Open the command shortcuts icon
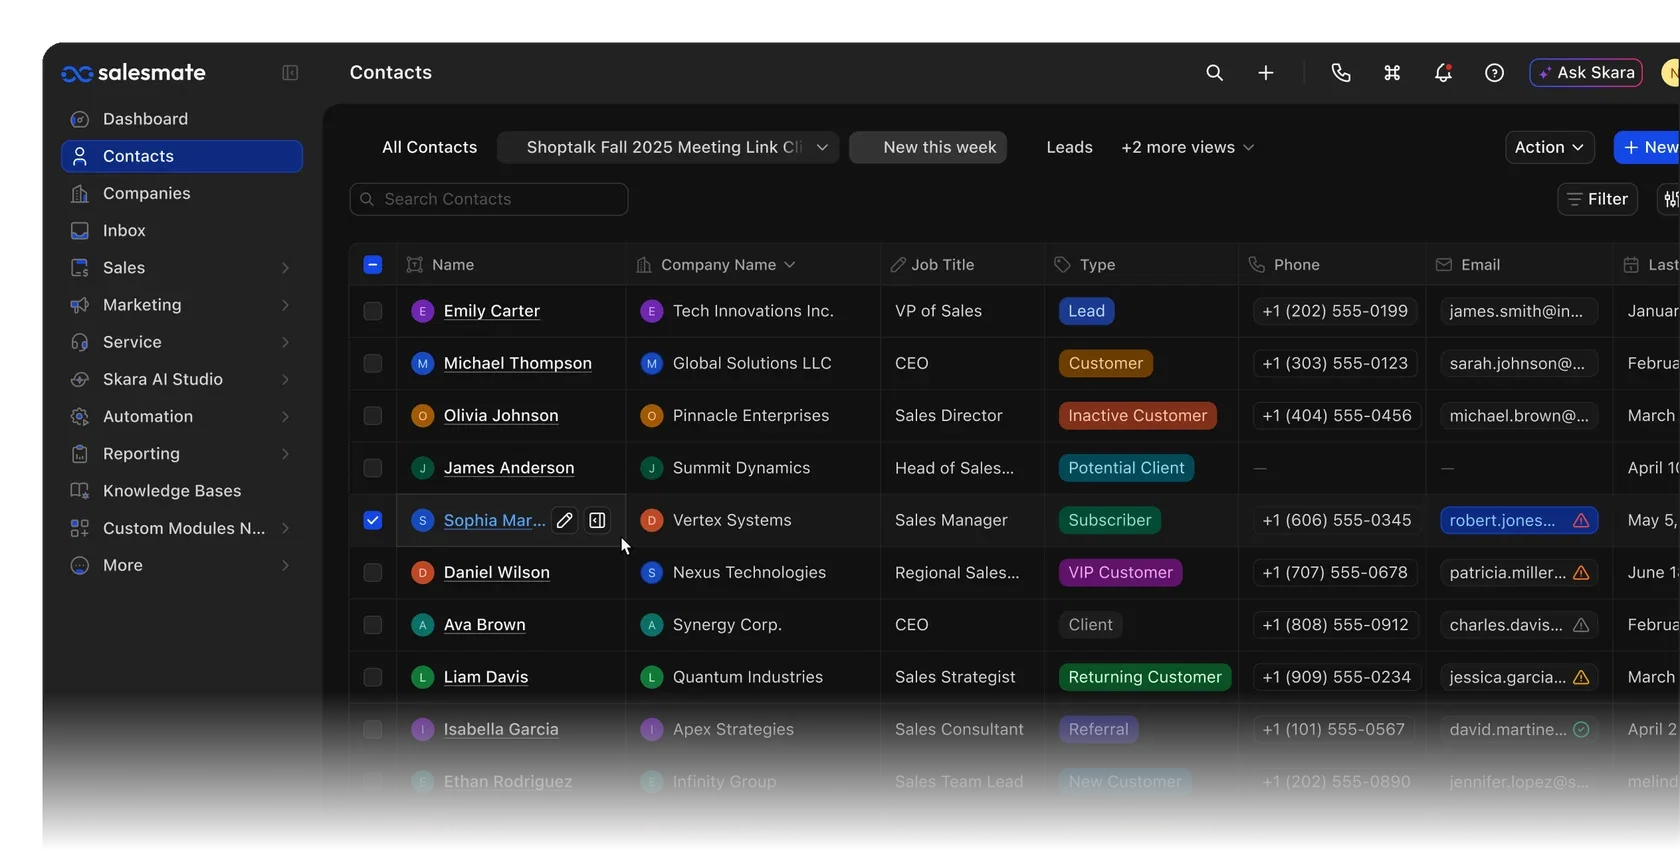The width and height of the screenshot is (1680, 850). (x=1392, y=73)
